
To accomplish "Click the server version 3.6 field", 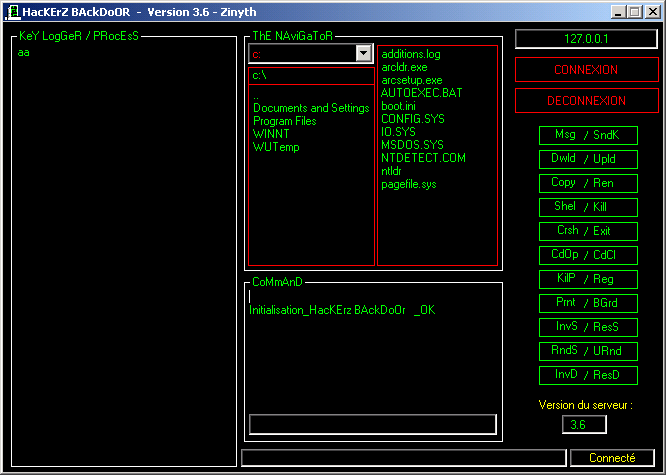I will click(x=583, y=425).
